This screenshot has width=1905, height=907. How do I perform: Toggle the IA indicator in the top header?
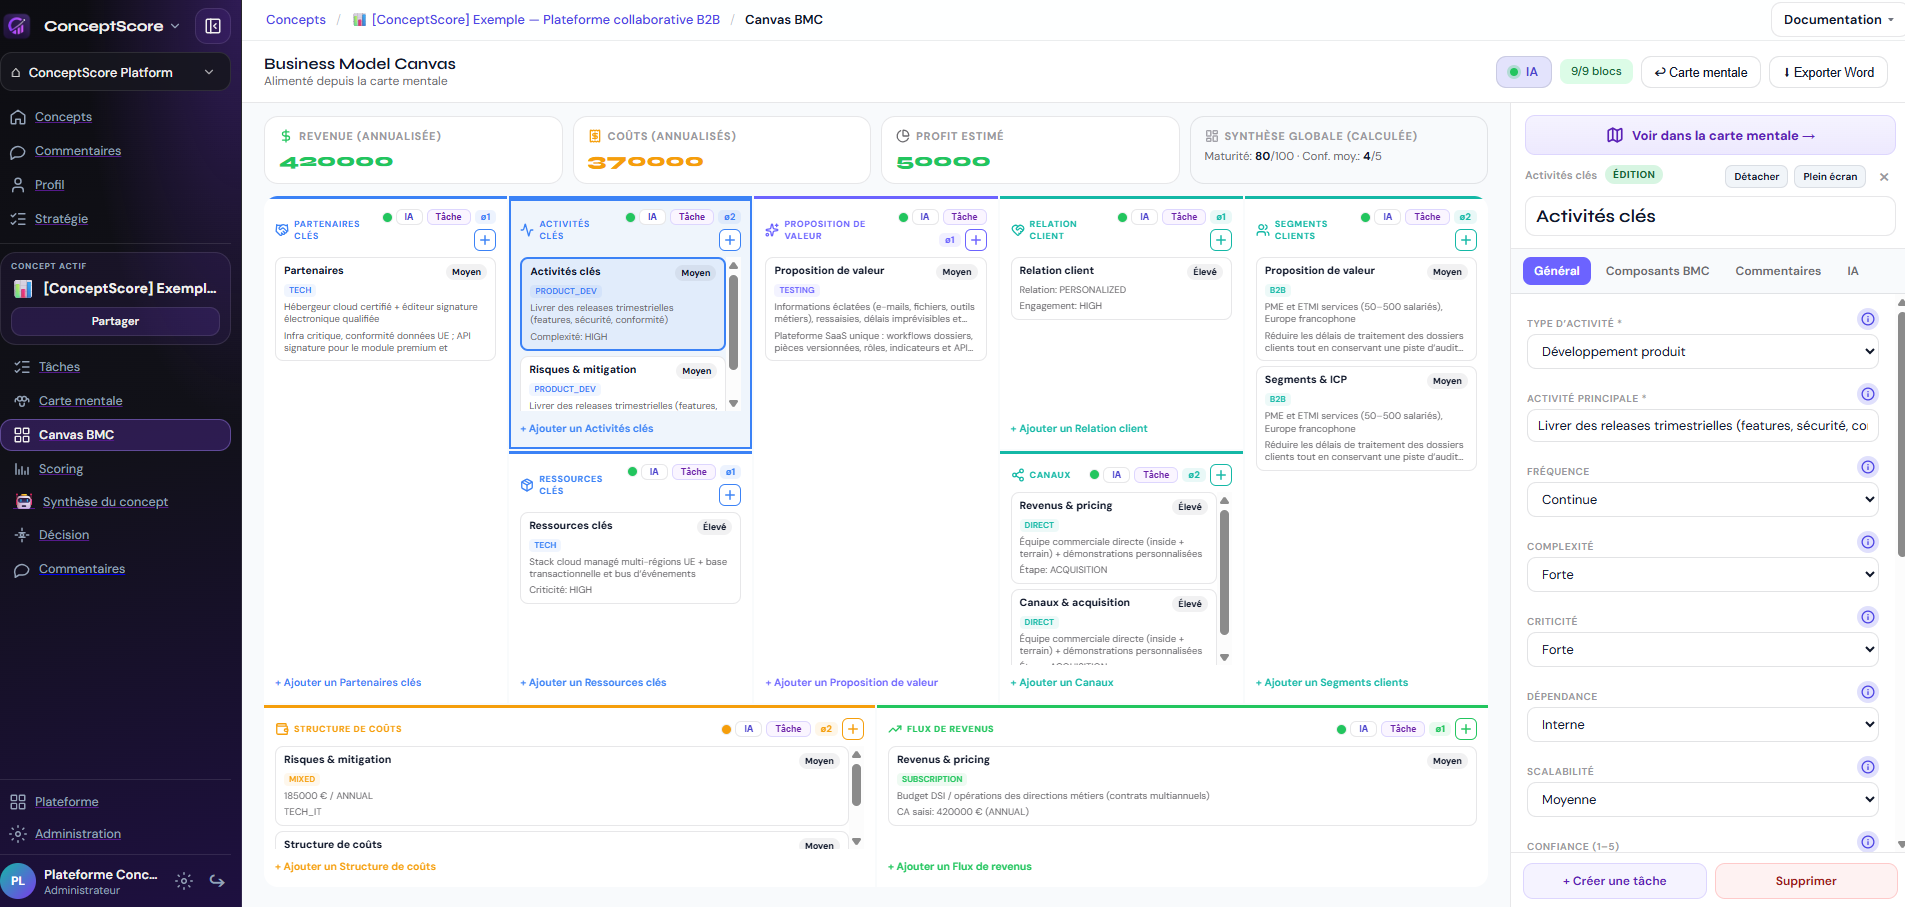click(x=1523, y=71)
